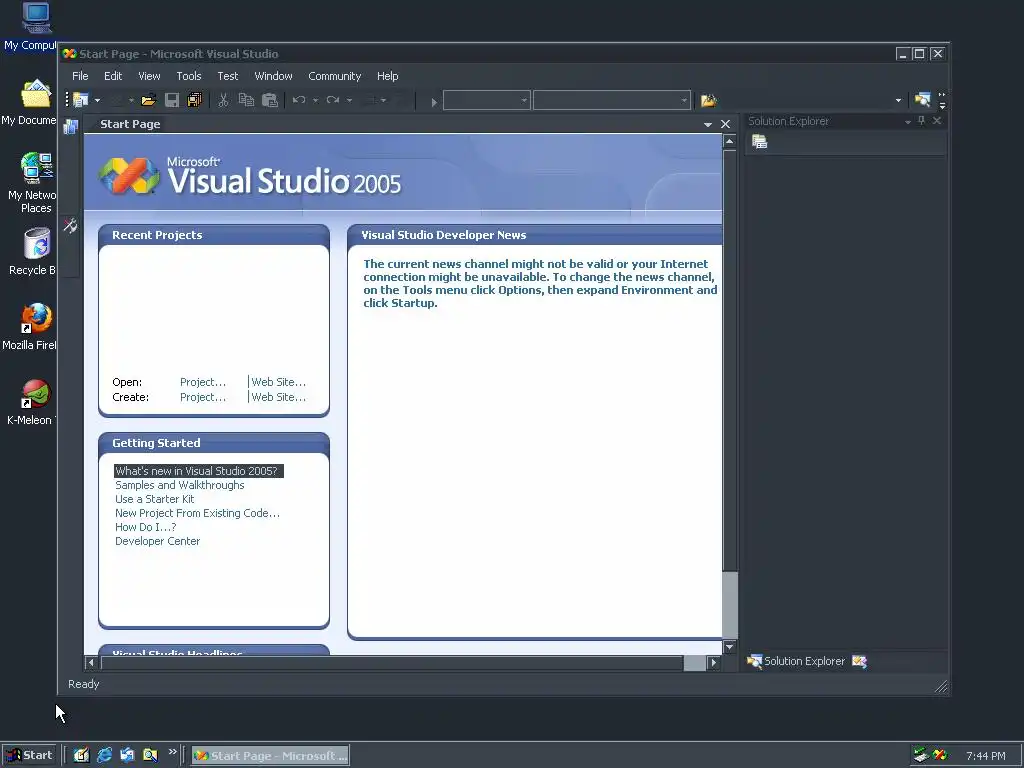1024x768 pixels.
Task: Click the Create Web Site... link
Action: point(278,397)
